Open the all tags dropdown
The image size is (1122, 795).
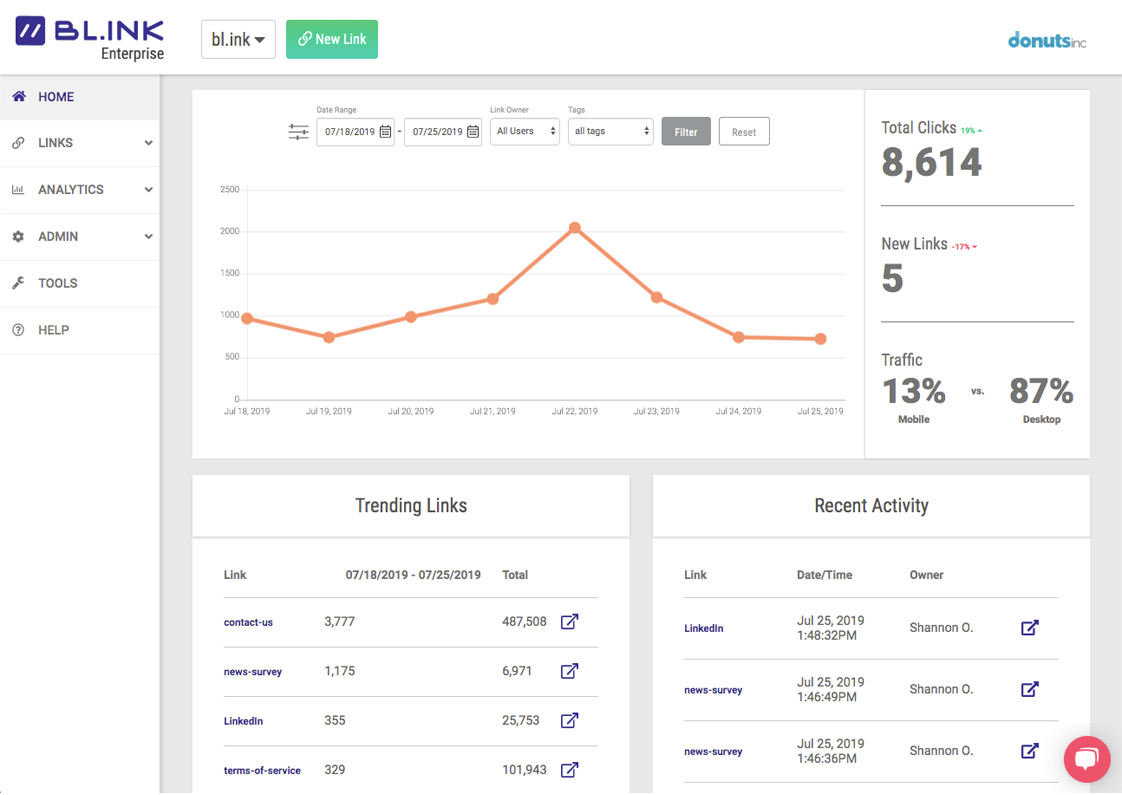pos(610,132)
